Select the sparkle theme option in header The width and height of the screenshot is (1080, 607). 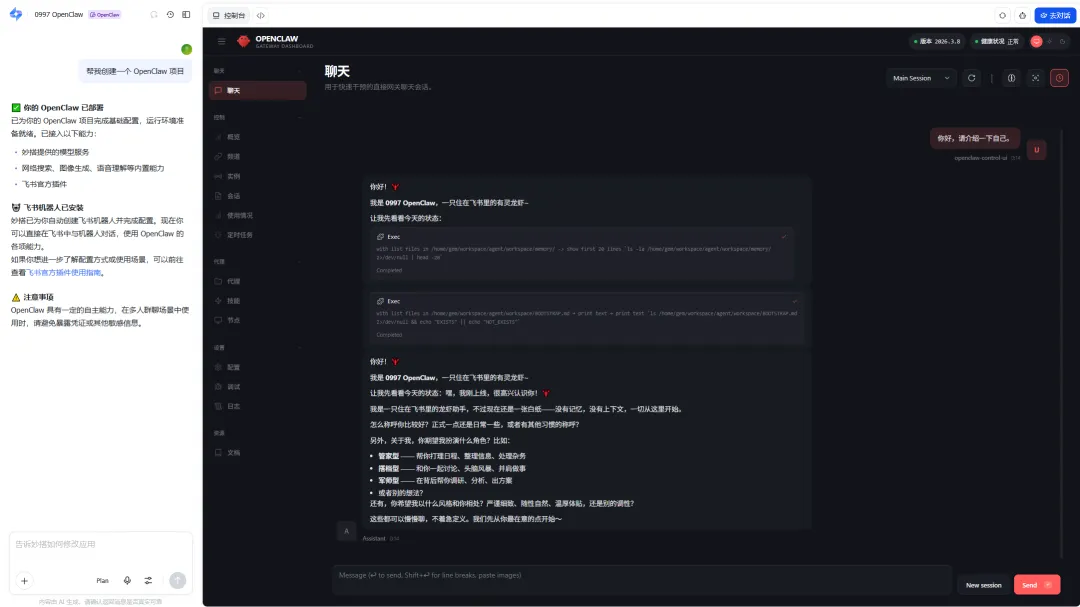pyautogui.click(x=1050, y=41)
